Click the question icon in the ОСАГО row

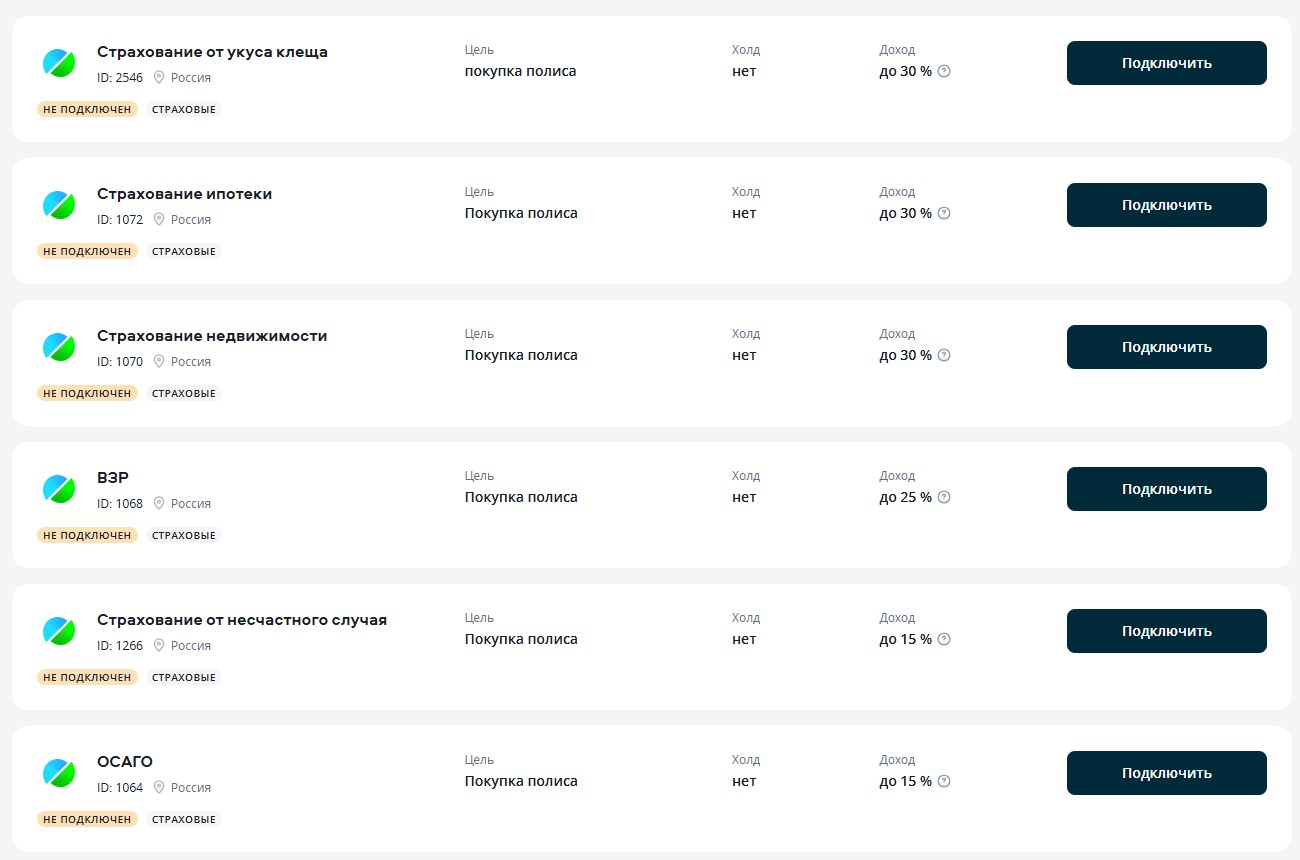pyautogui.click(x=944, y=781)
